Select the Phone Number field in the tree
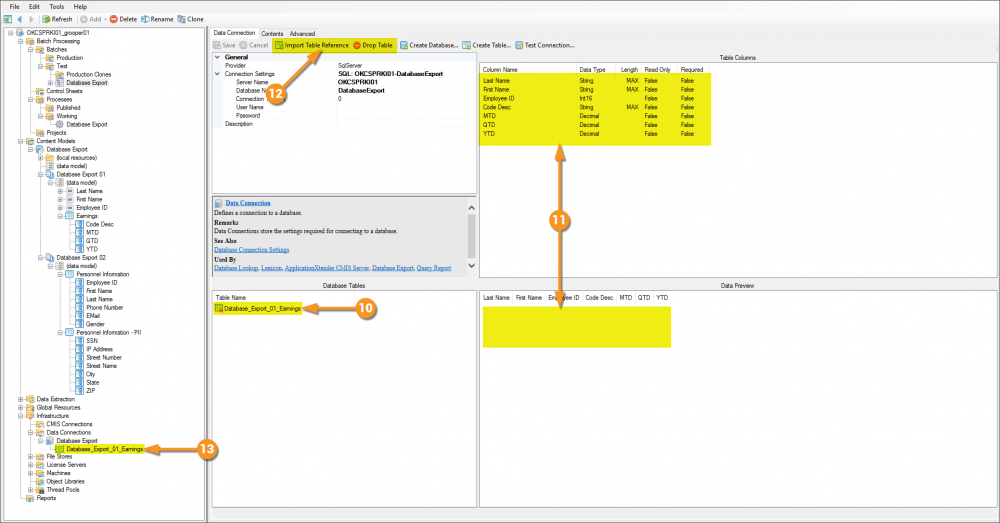The image size is (1000, 523). (105, 307)
